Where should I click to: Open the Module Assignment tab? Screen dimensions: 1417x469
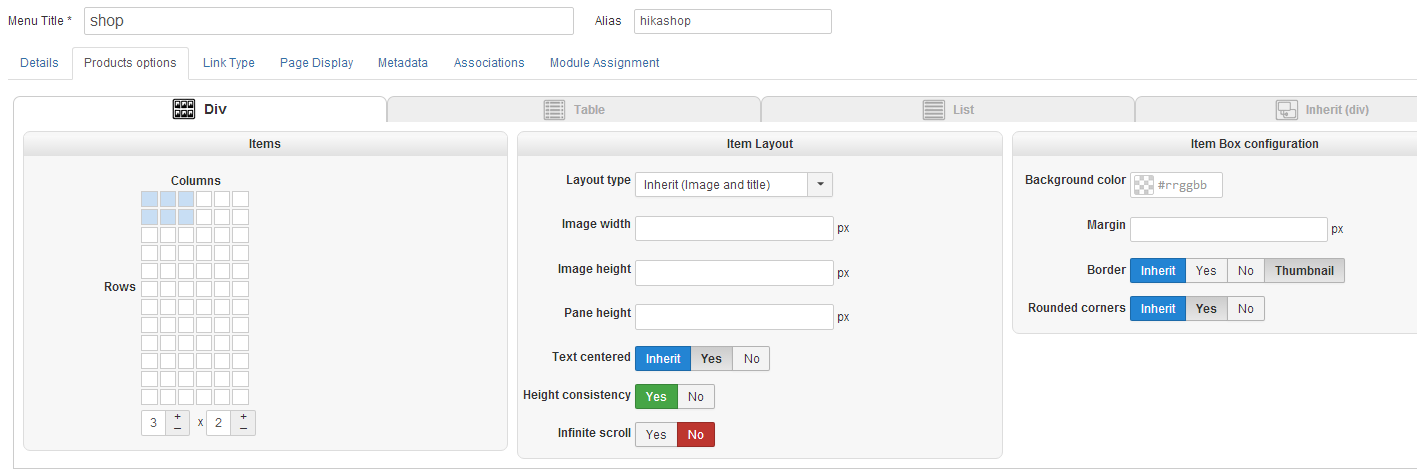(x=604, y=63)
